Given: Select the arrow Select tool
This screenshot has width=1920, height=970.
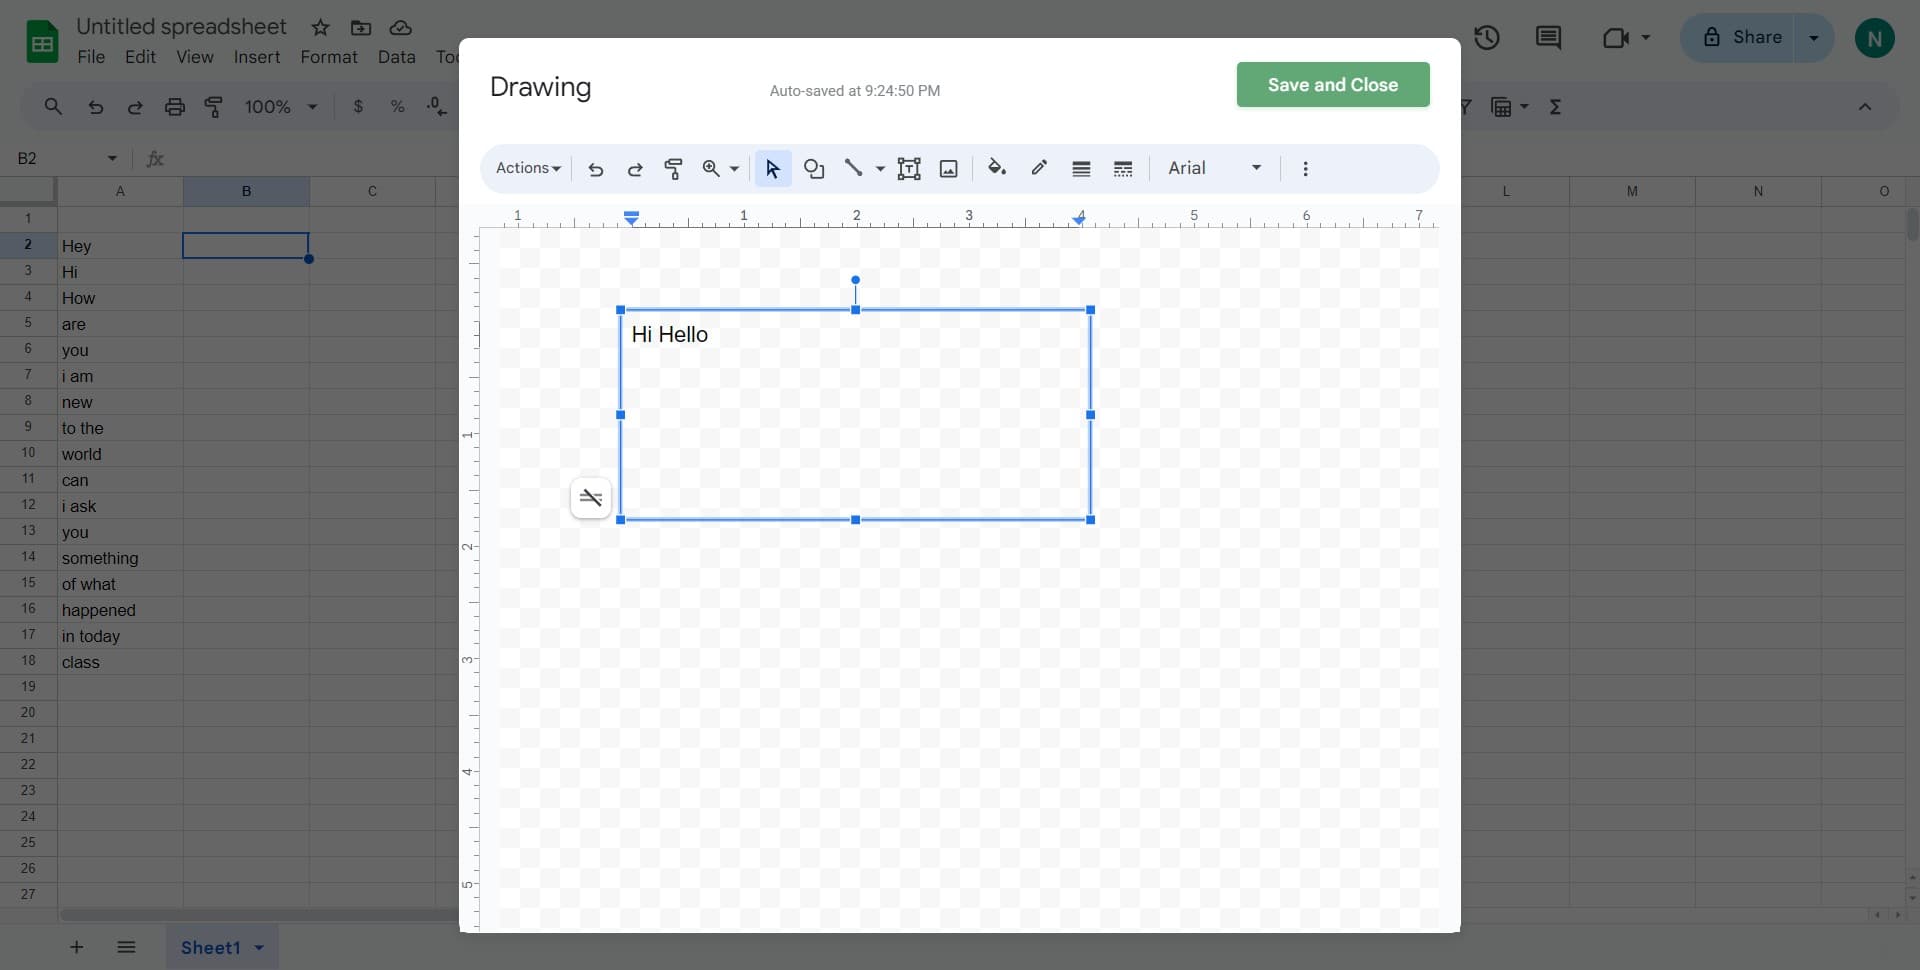Looking at the screenshot, I should pos(771,168).
